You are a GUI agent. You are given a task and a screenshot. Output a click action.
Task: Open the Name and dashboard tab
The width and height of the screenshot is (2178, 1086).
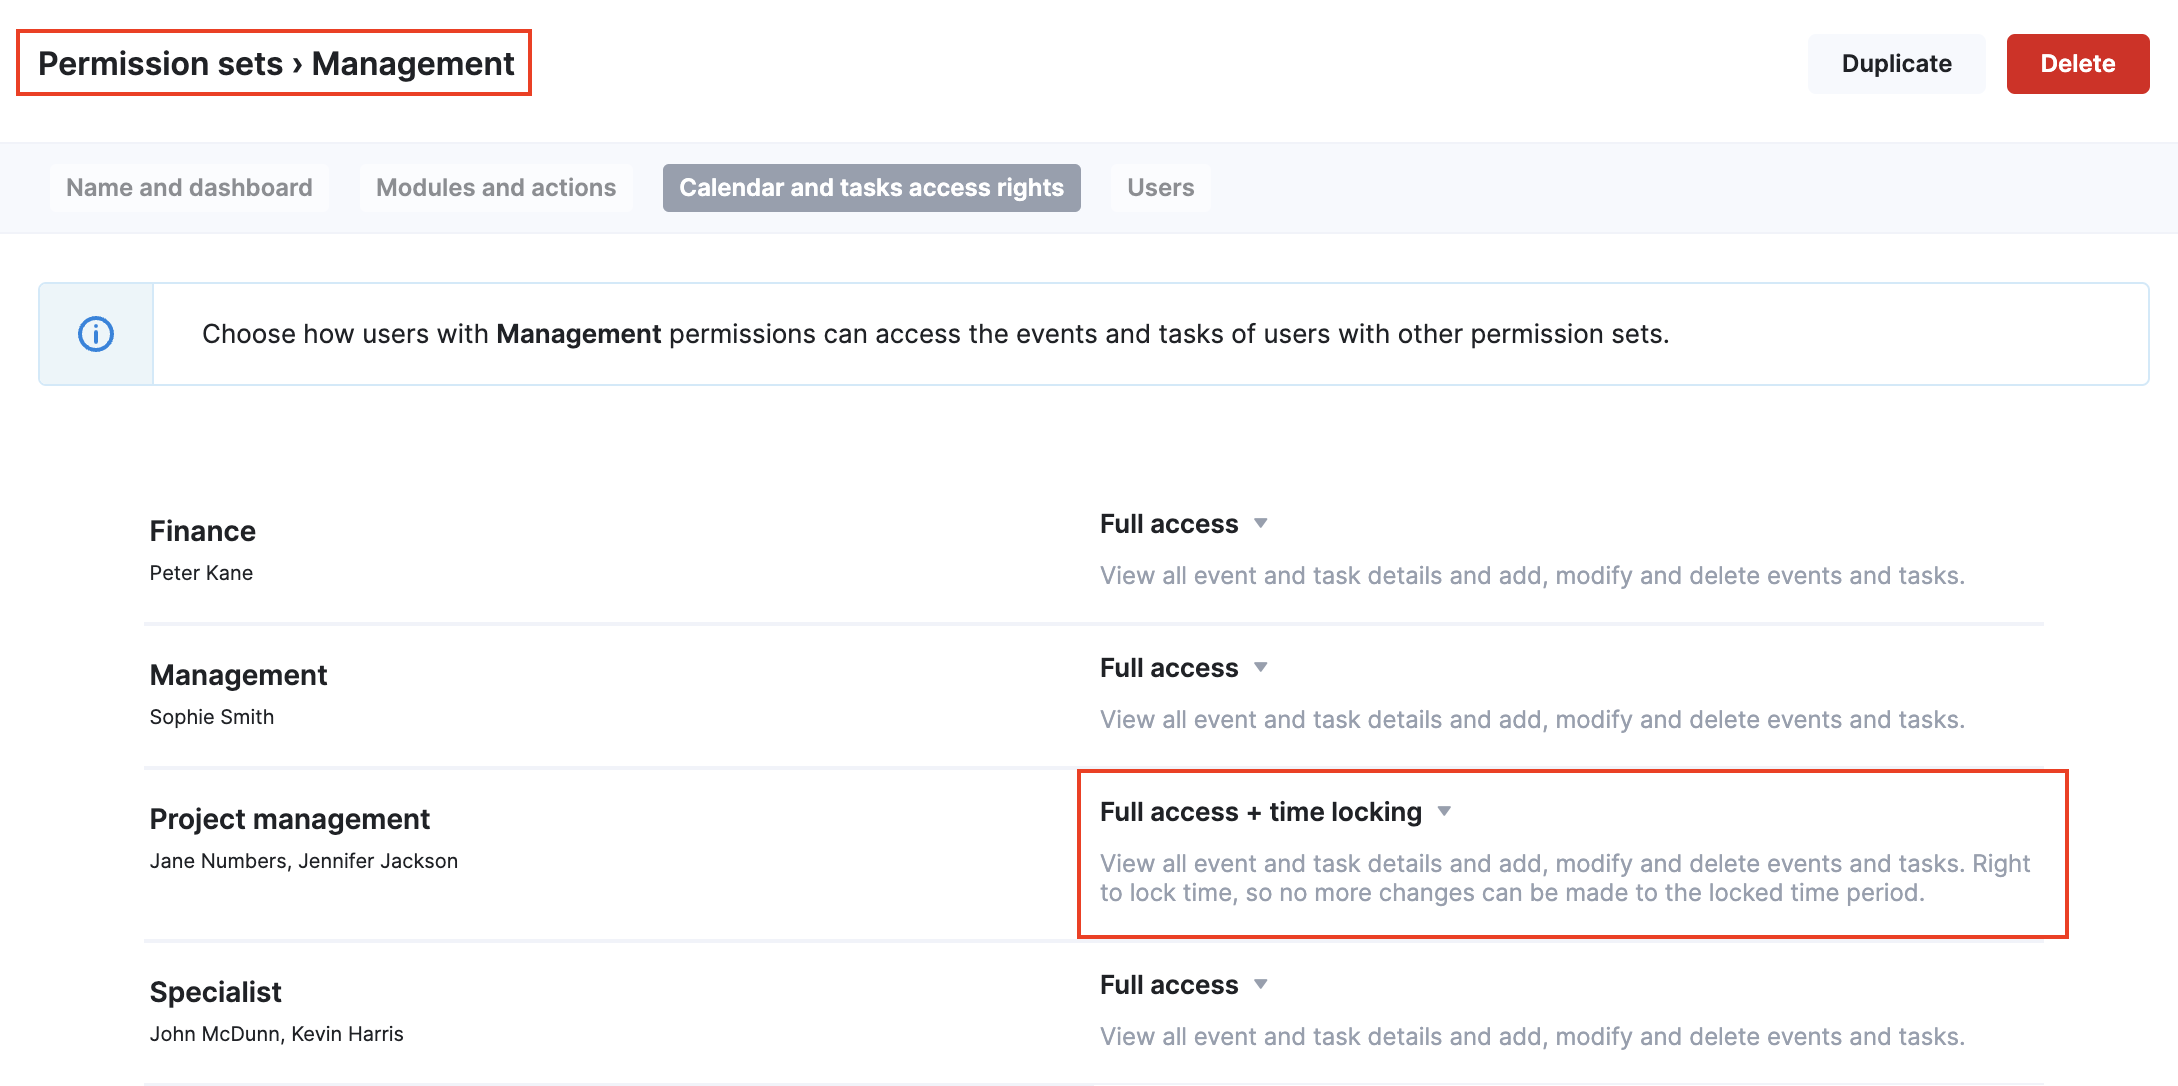coord(189,188)
